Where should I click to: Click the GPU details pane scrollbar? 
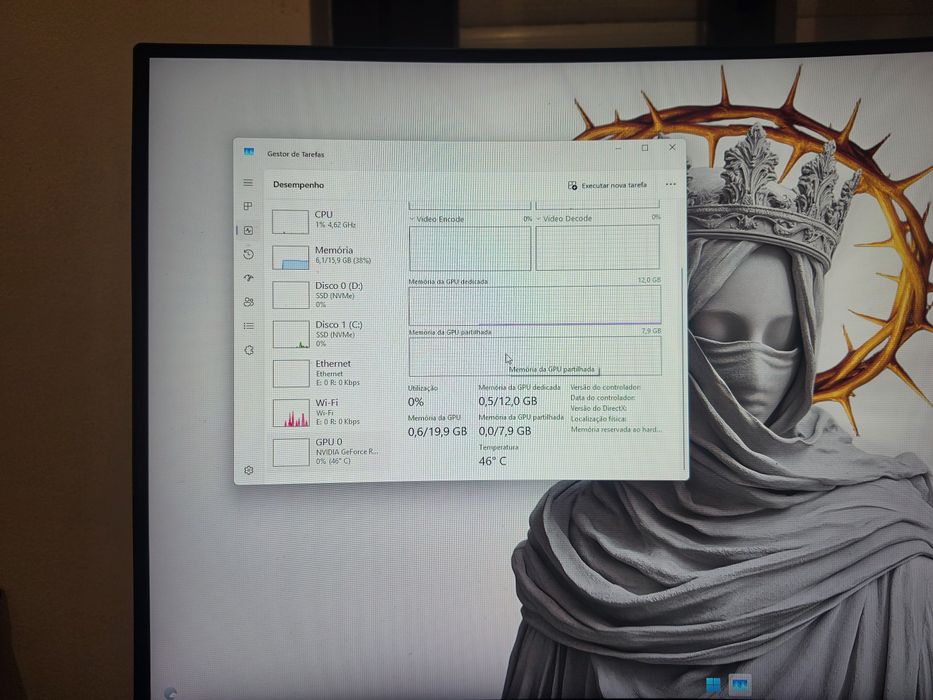[x=682, y=369]
